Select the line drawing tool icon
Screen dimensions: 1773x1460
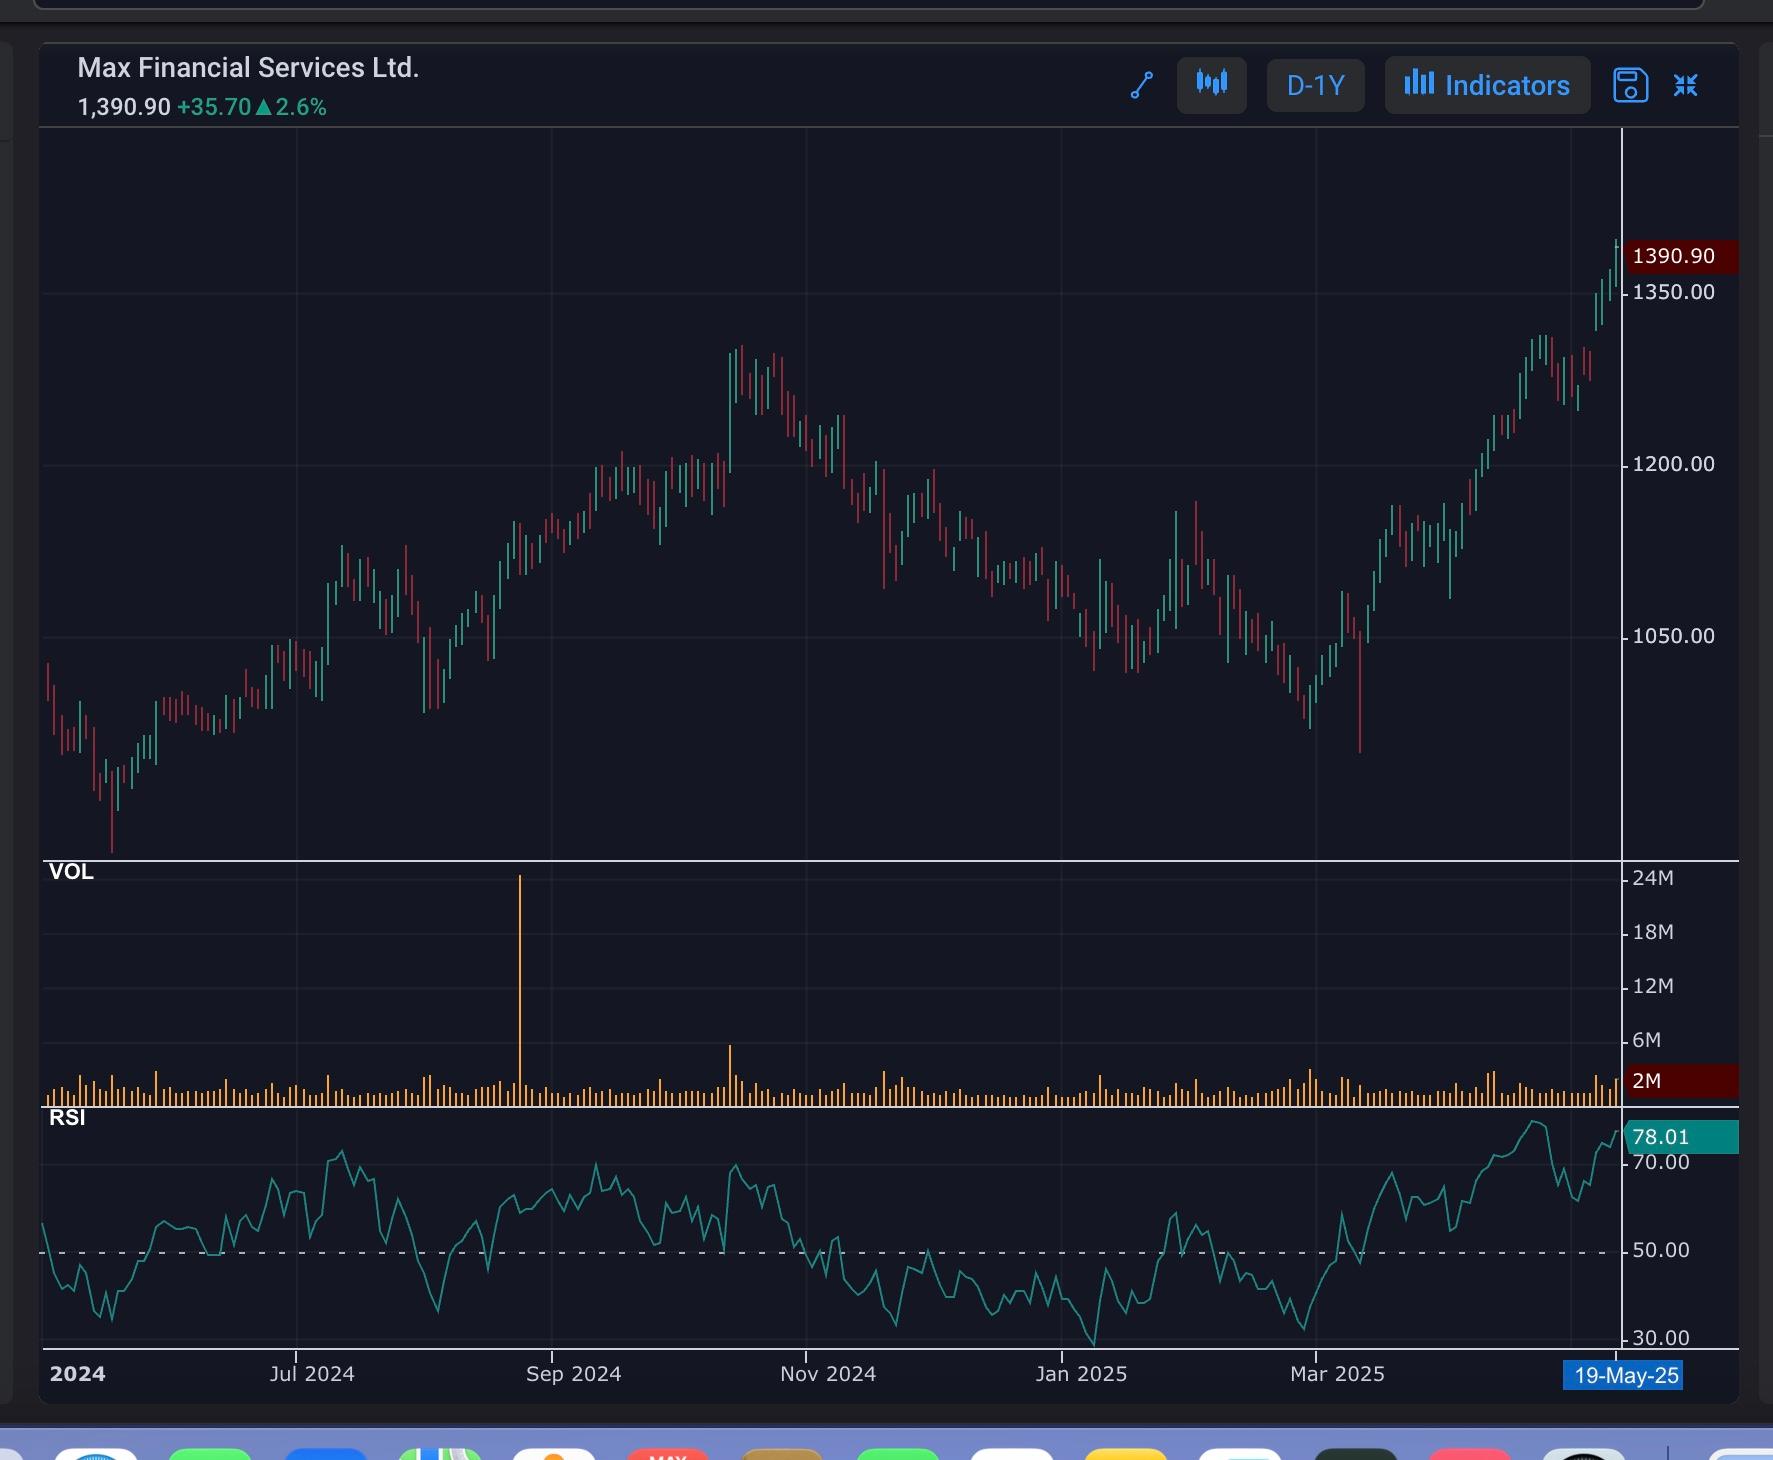point(1142,86)
